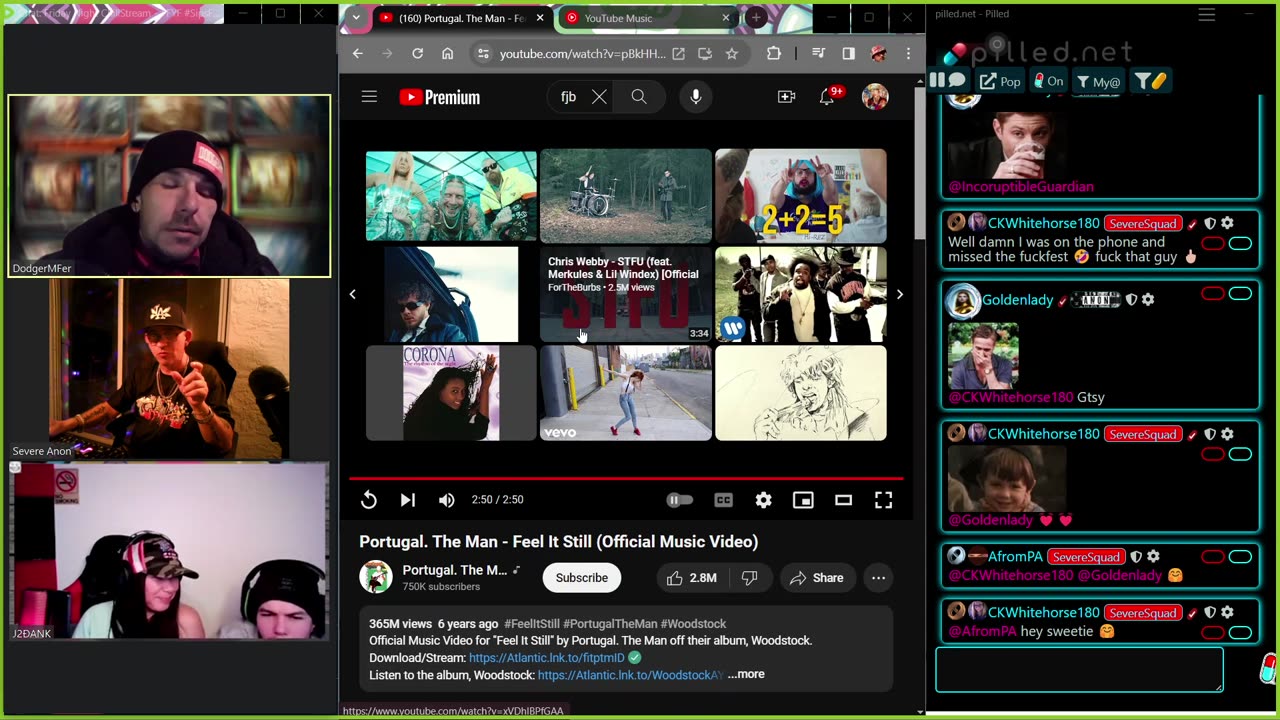The height and width of the screenshot is (720, 1280).
Task: Open the Corona album suggested video
Action: (451, 393)
